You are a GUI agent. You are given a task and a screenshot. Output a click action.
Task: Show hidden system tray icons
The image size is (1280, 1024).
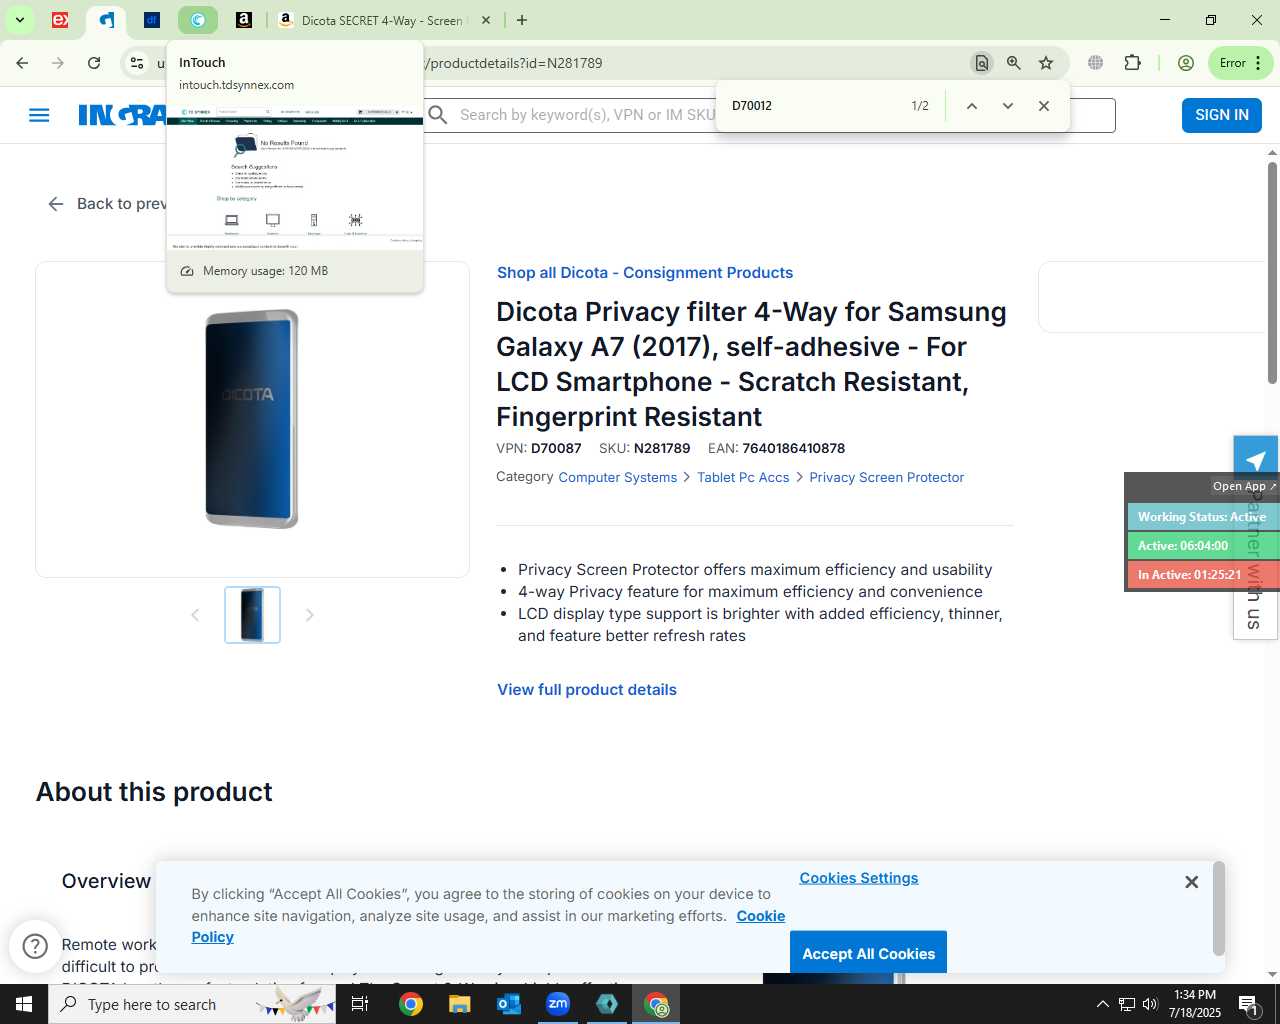pyautogui.click(x=1102, y=1004)
